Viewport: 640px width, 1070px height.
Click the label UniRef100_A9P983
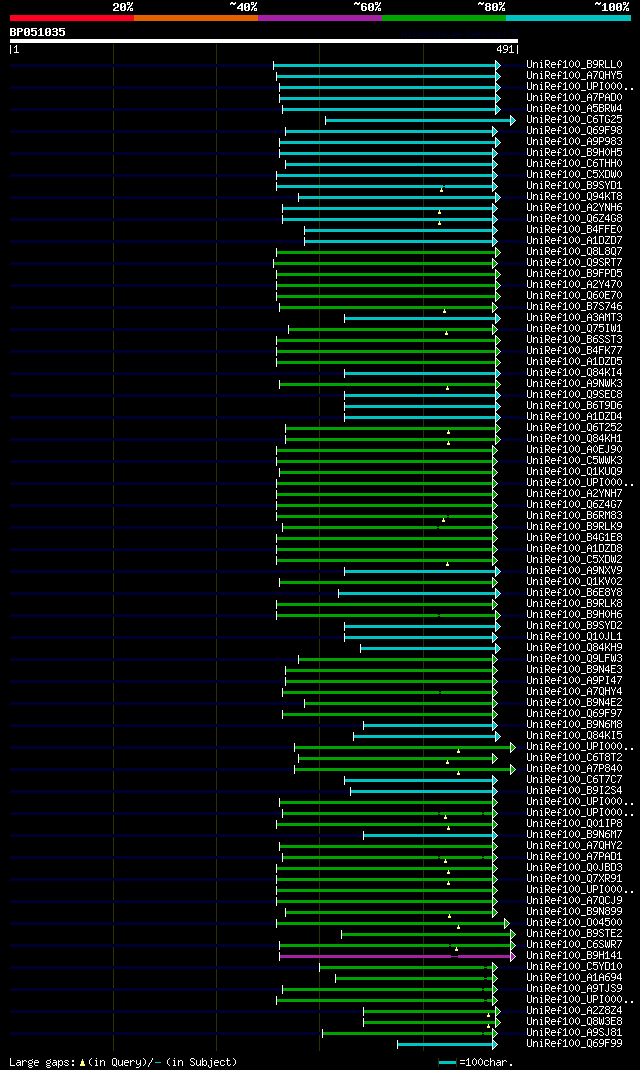coord(574,142)
